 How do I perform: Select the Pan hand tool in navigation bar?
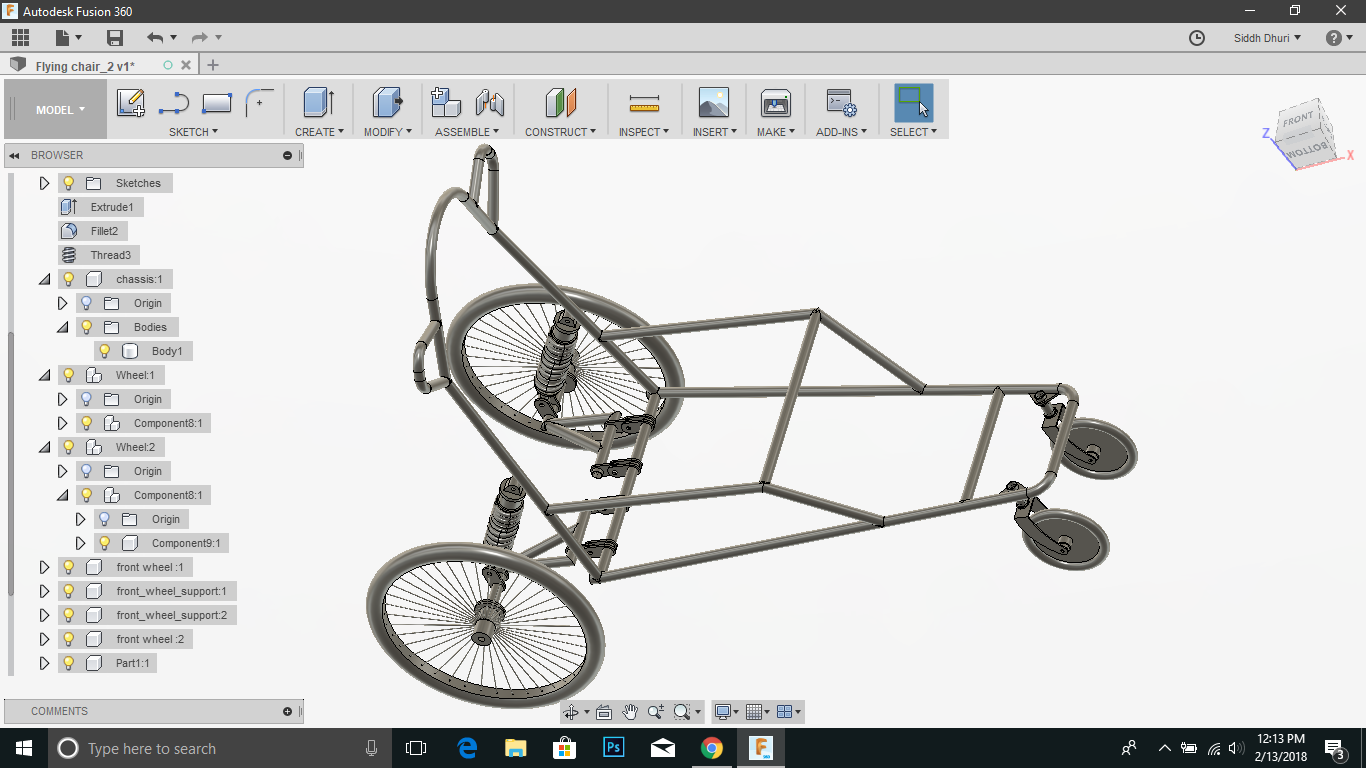click(630, 712)
